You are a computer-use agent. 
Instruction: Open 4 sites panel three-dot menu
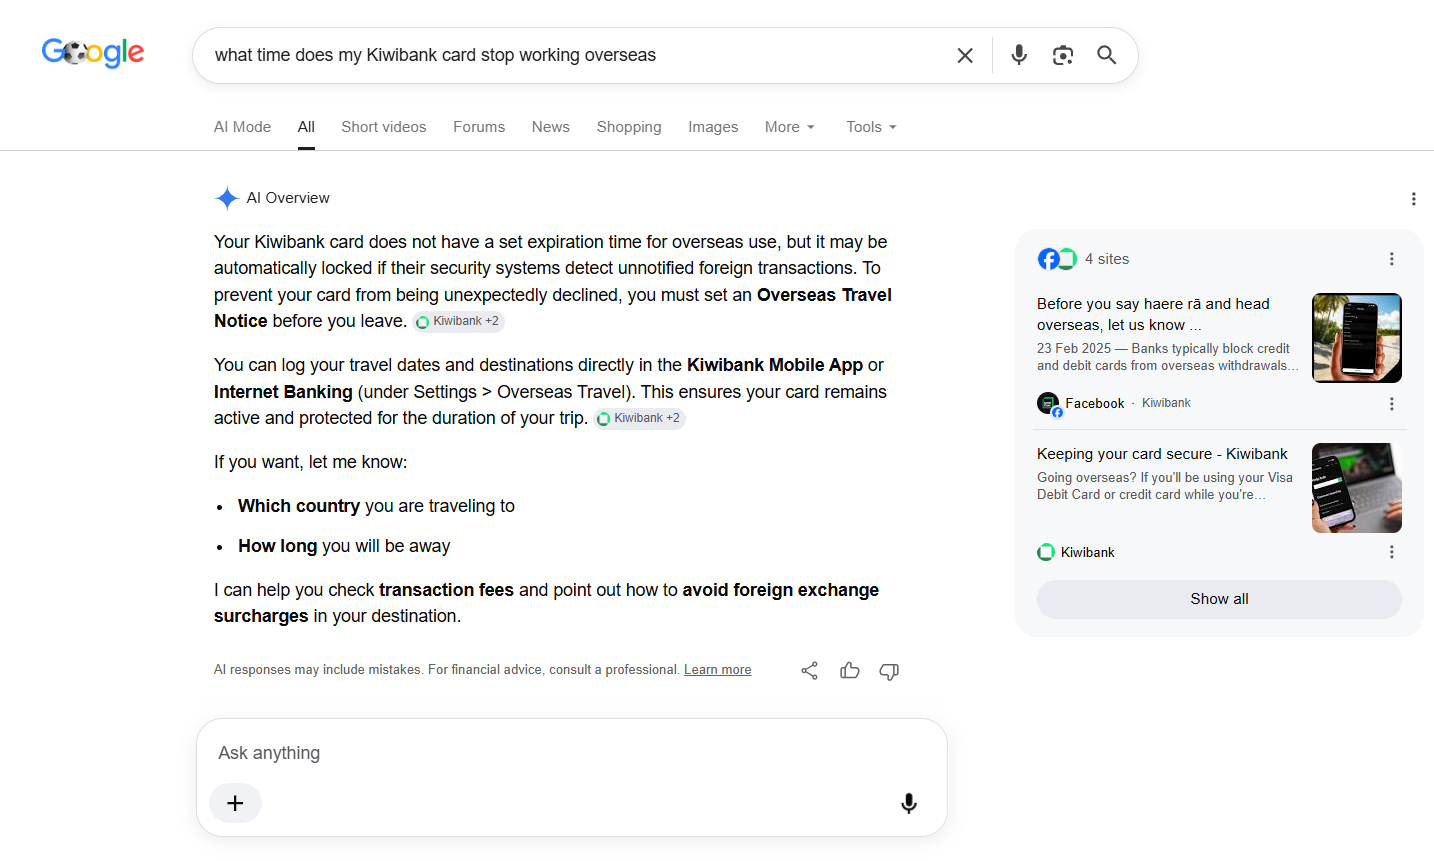pos(1391,259)
